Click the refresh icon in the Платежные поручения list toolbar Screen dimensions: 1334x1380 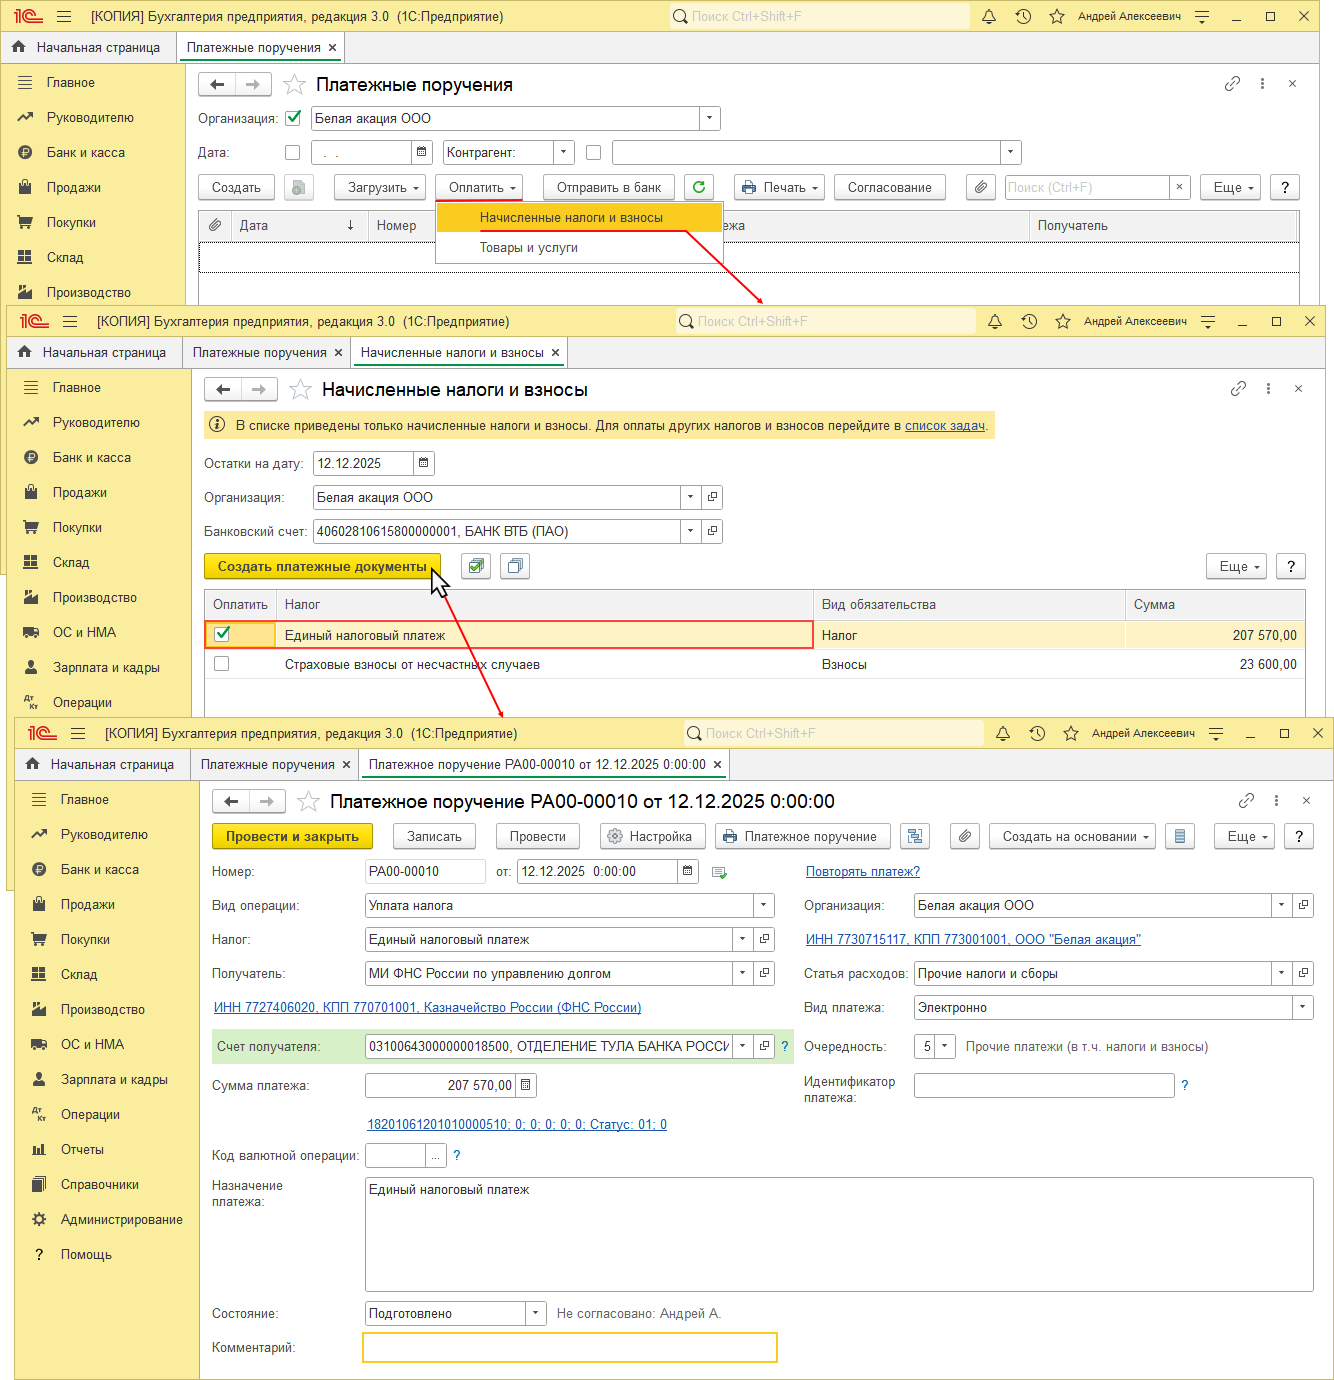click(699, 187)
